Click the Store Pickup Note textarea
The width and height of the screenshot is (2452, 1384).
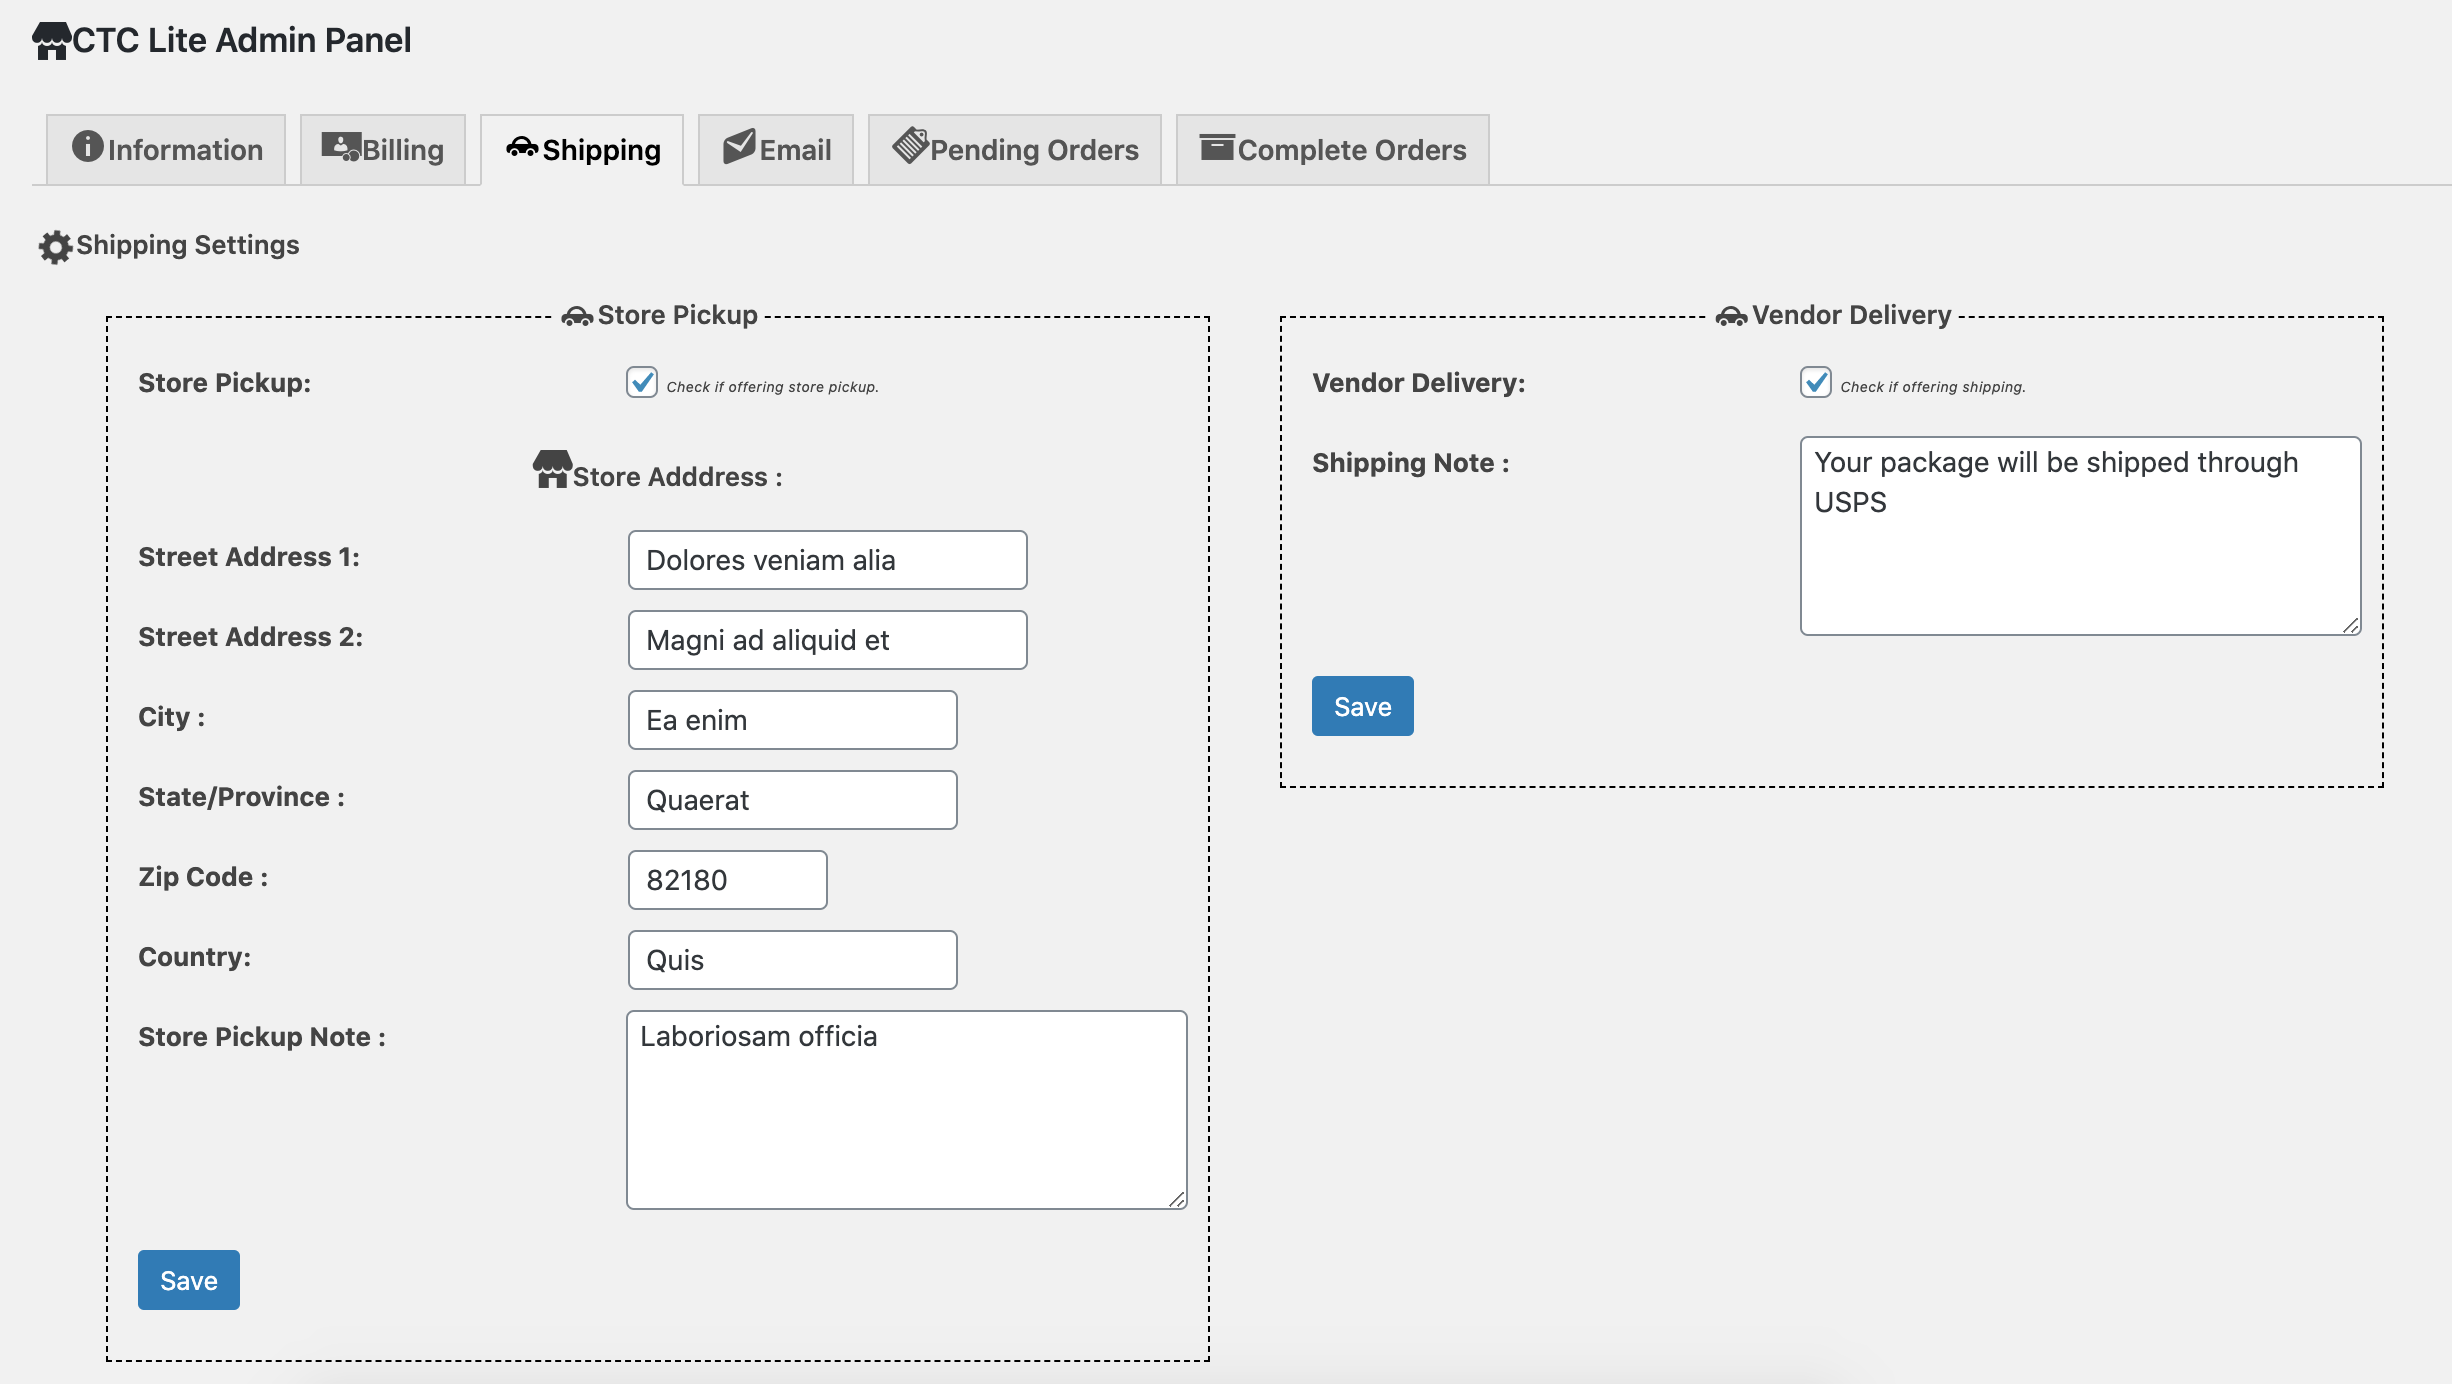click(x=907, y=1110)
